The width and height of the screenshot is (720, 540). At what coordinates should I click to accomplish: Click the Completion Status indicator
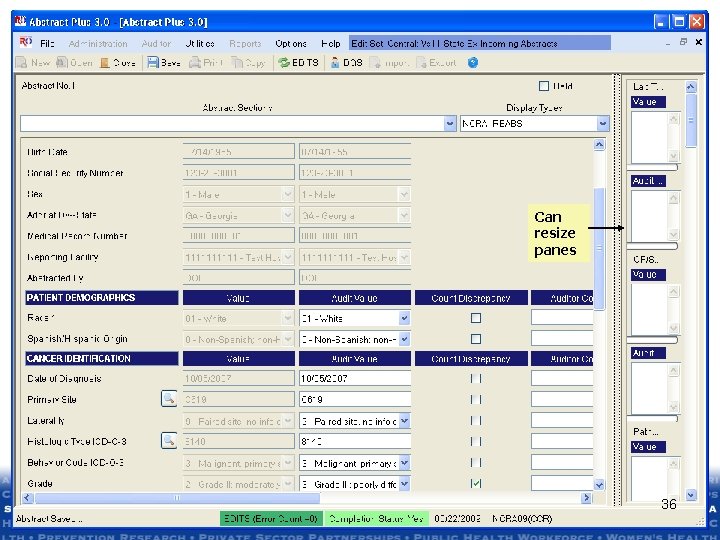pos(376,519)
